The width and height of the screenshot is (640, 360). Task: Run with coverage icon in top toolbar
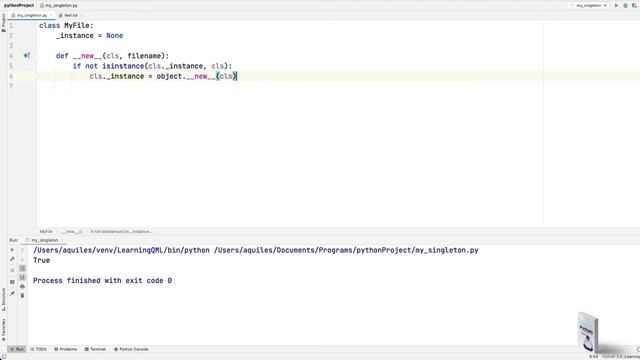tap(634, 5)
